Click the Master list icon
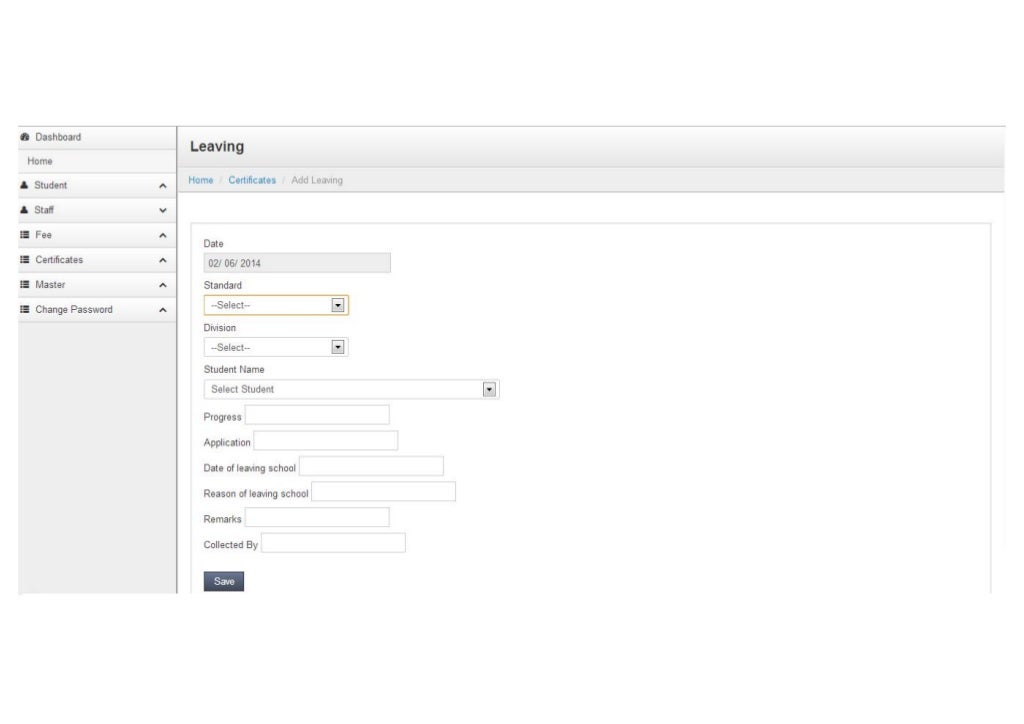The image size is (1024, 724). pyautogui.click(x=25, y=285)
